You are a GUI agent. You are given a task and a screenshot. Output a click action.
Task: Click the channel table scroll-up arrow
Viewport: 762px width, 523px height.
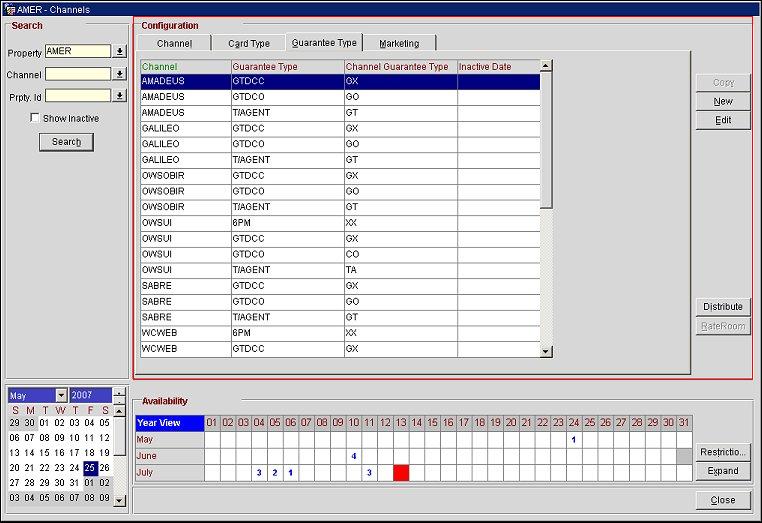546,66
